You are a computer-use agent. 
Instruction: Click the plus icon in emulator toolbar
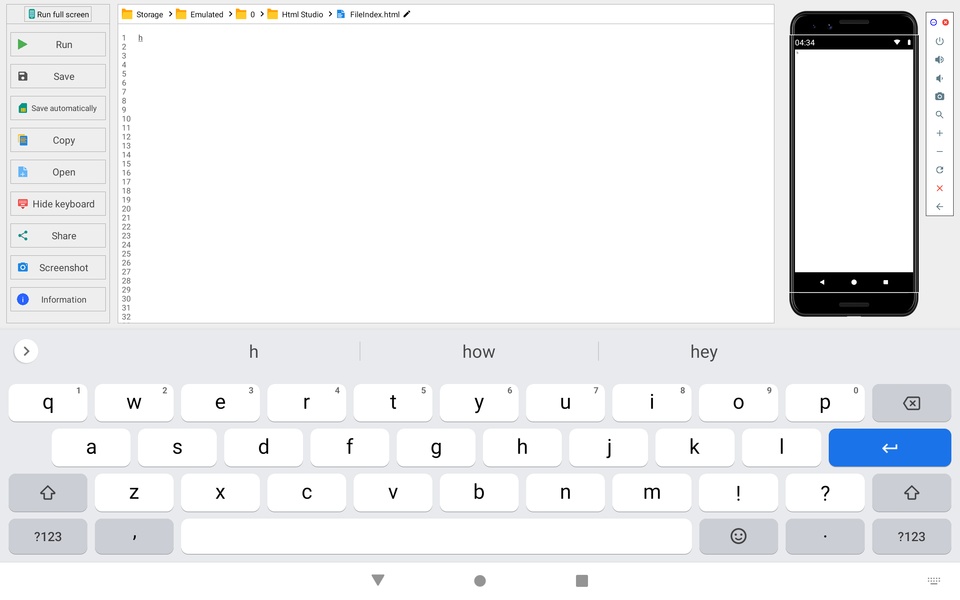[939, 133]
